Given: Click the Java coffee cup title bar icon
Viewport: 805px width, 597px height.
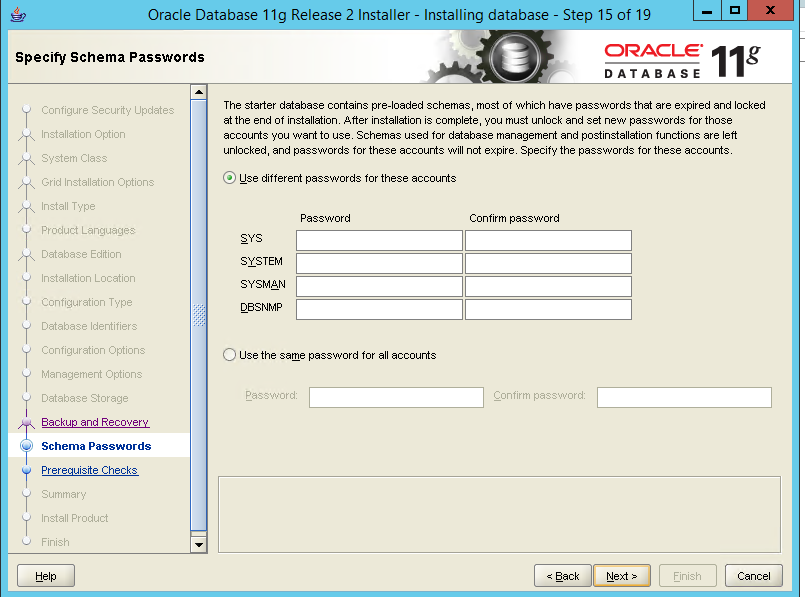Looking at the screenshot, I should 18,14.
